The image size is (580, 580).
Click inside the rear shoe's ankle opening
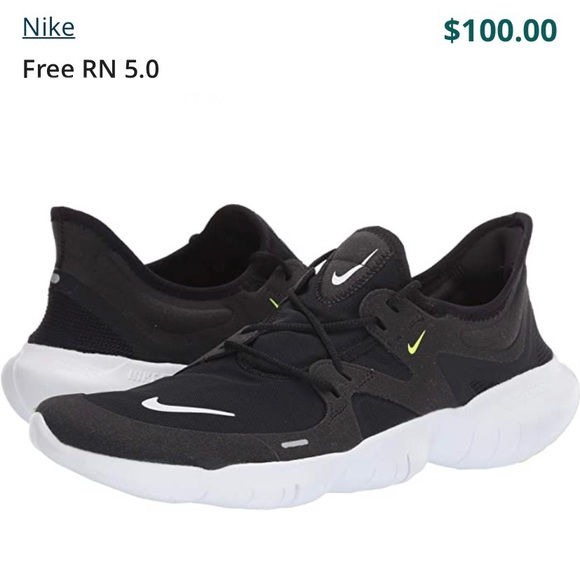(215, 252)
